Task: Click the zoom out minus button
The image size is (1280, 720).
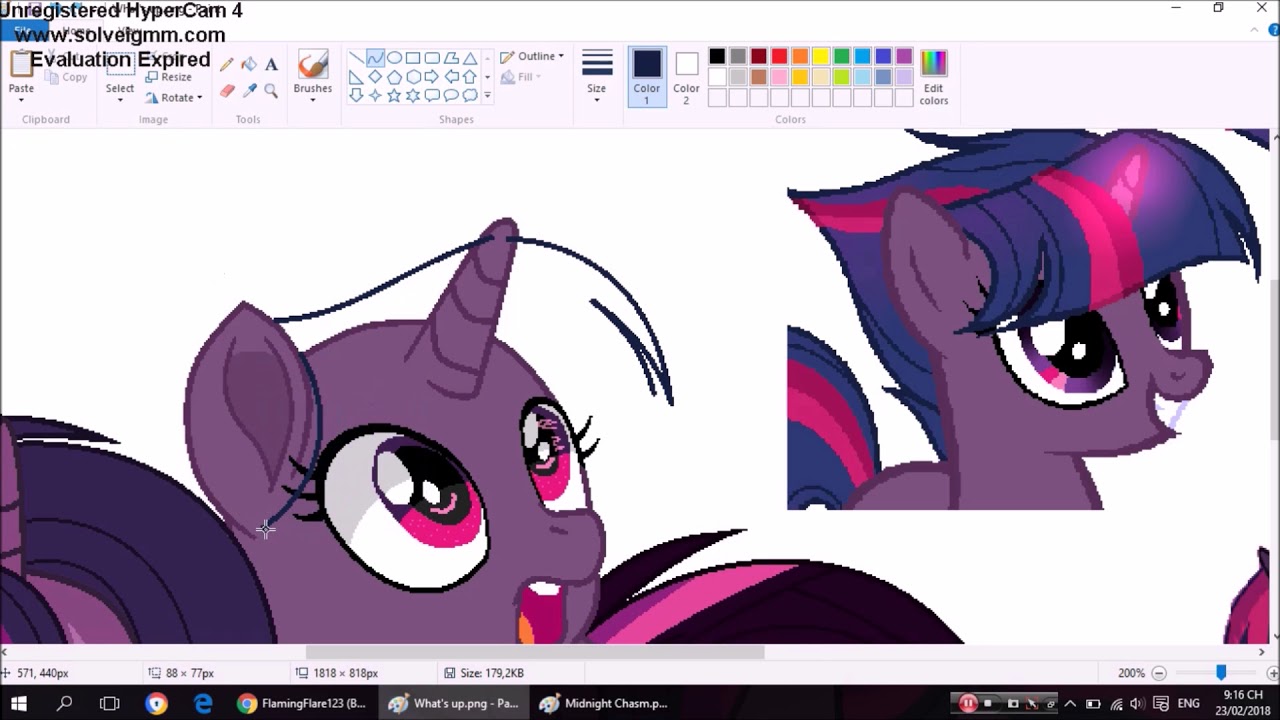Action: click(x=1159, y=673)
